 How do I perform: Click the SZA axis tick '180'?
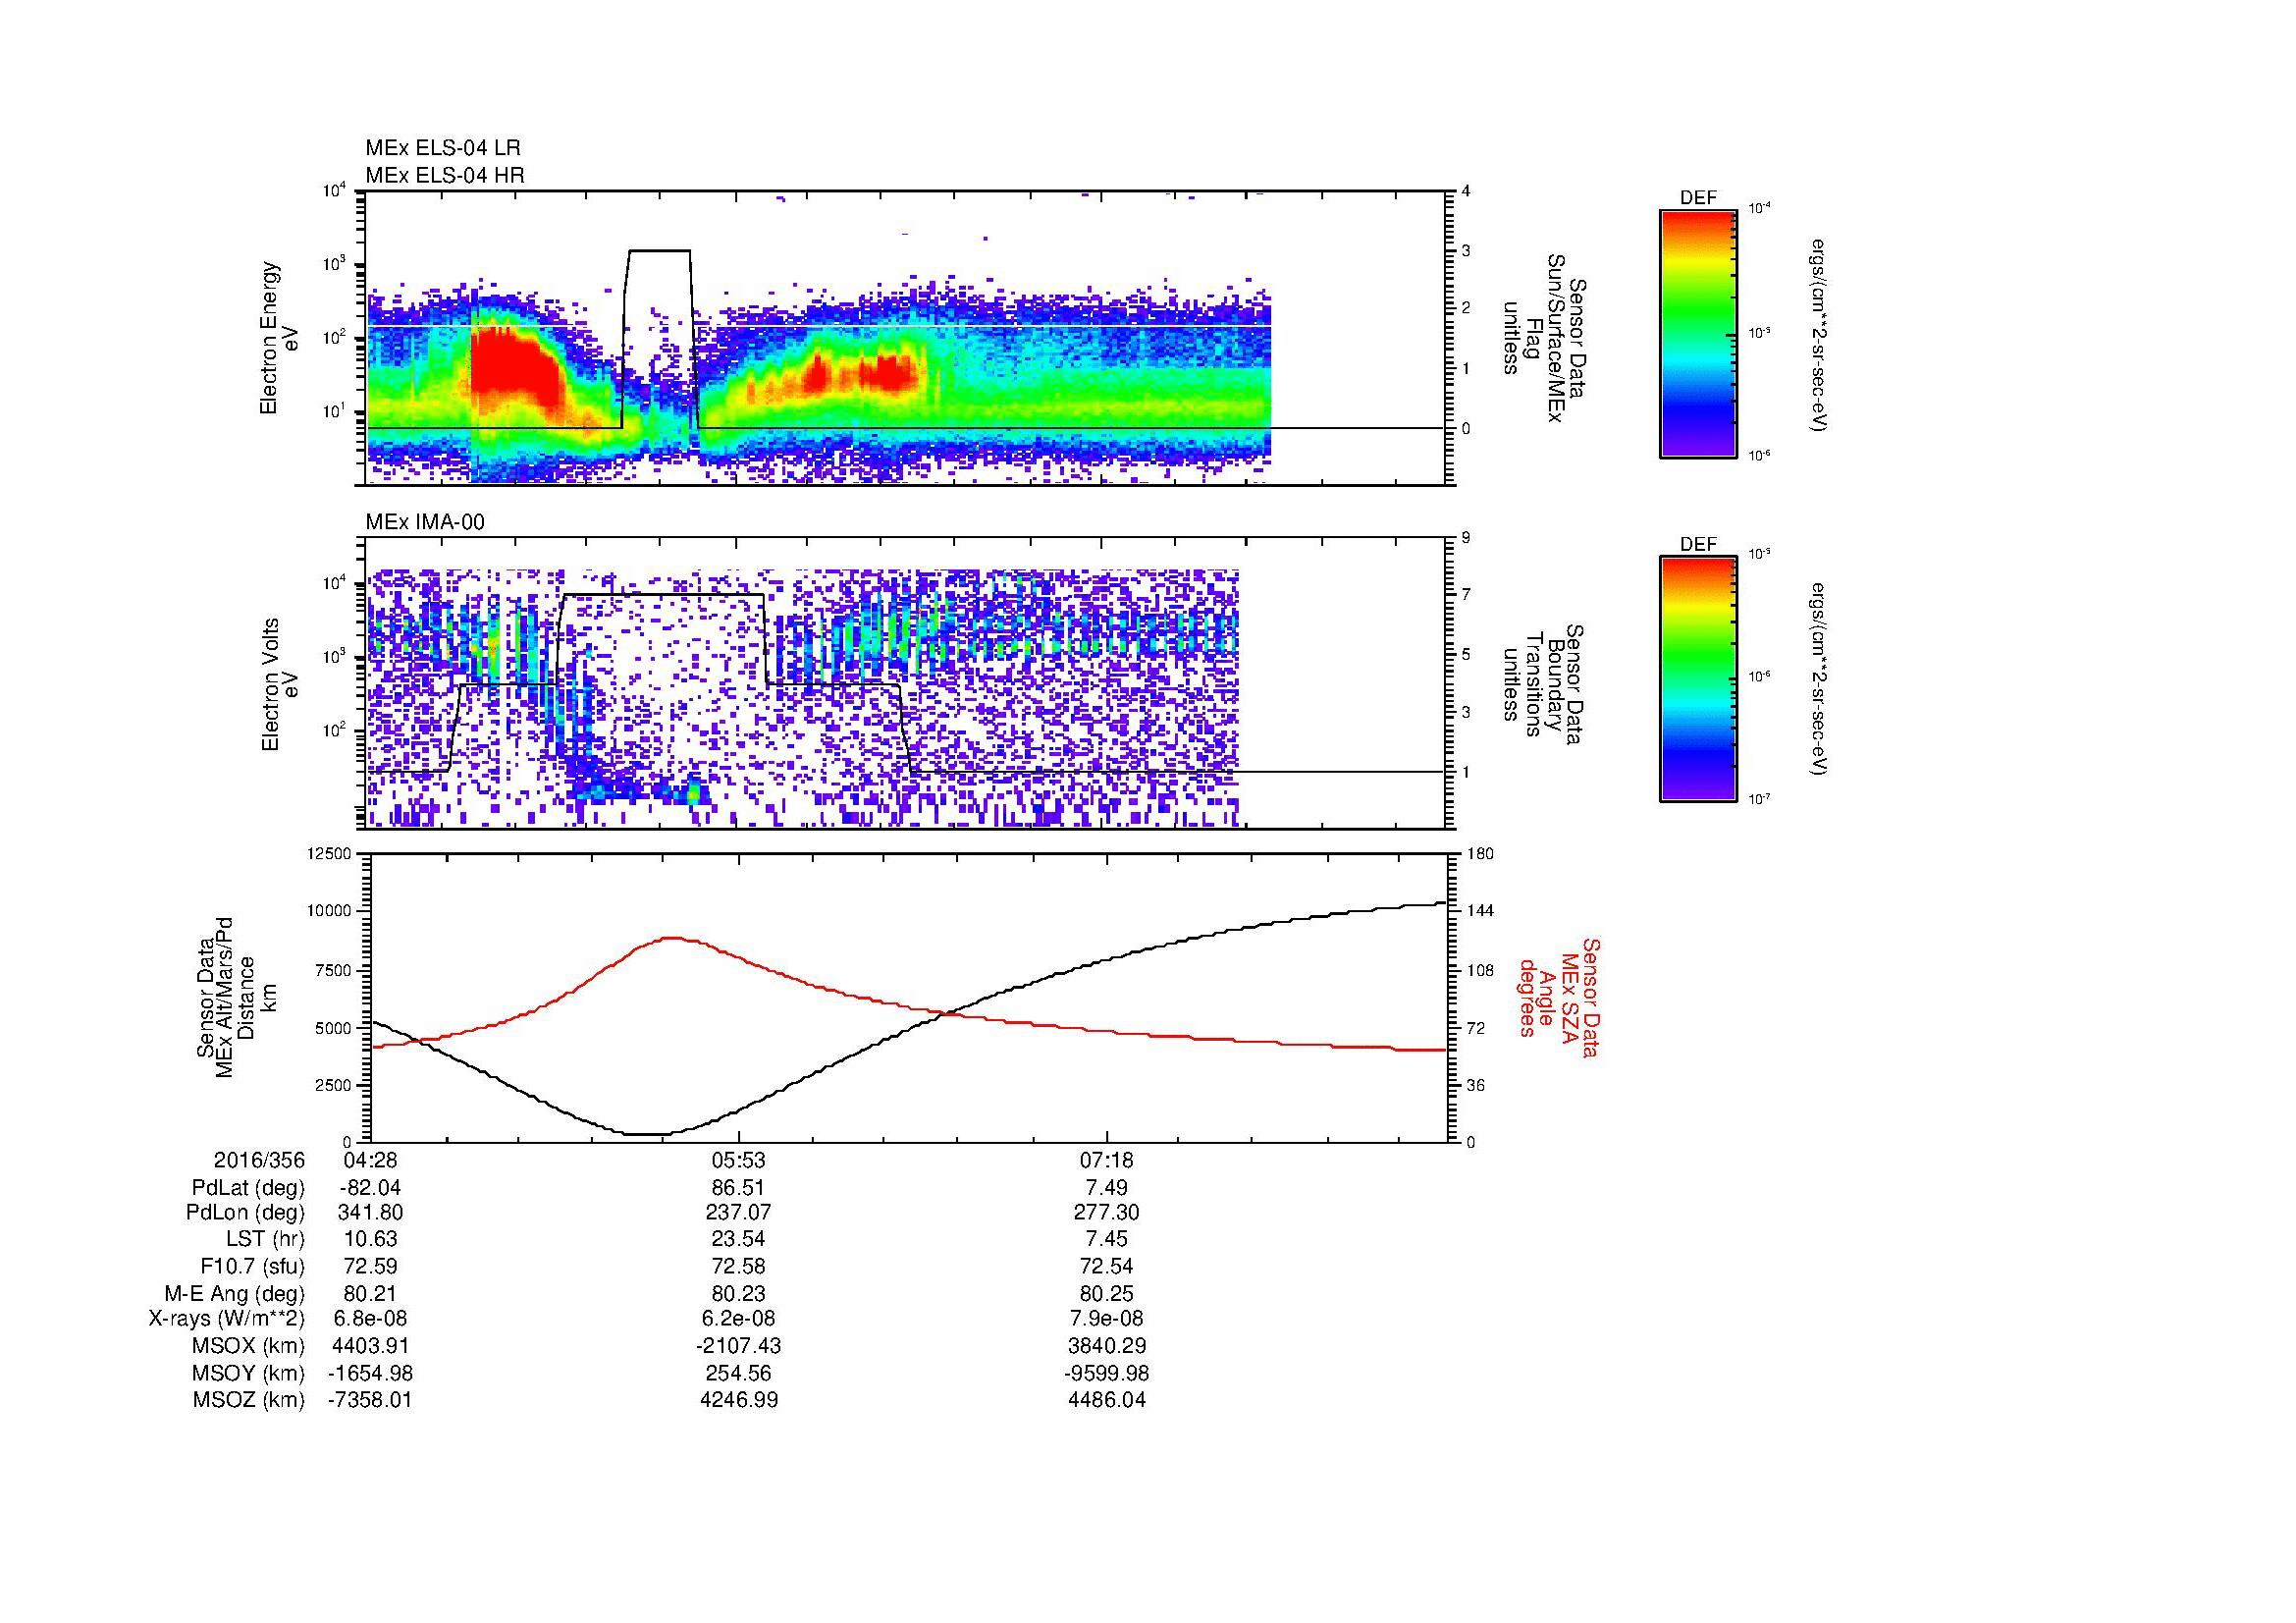[x=1480, y=854]
